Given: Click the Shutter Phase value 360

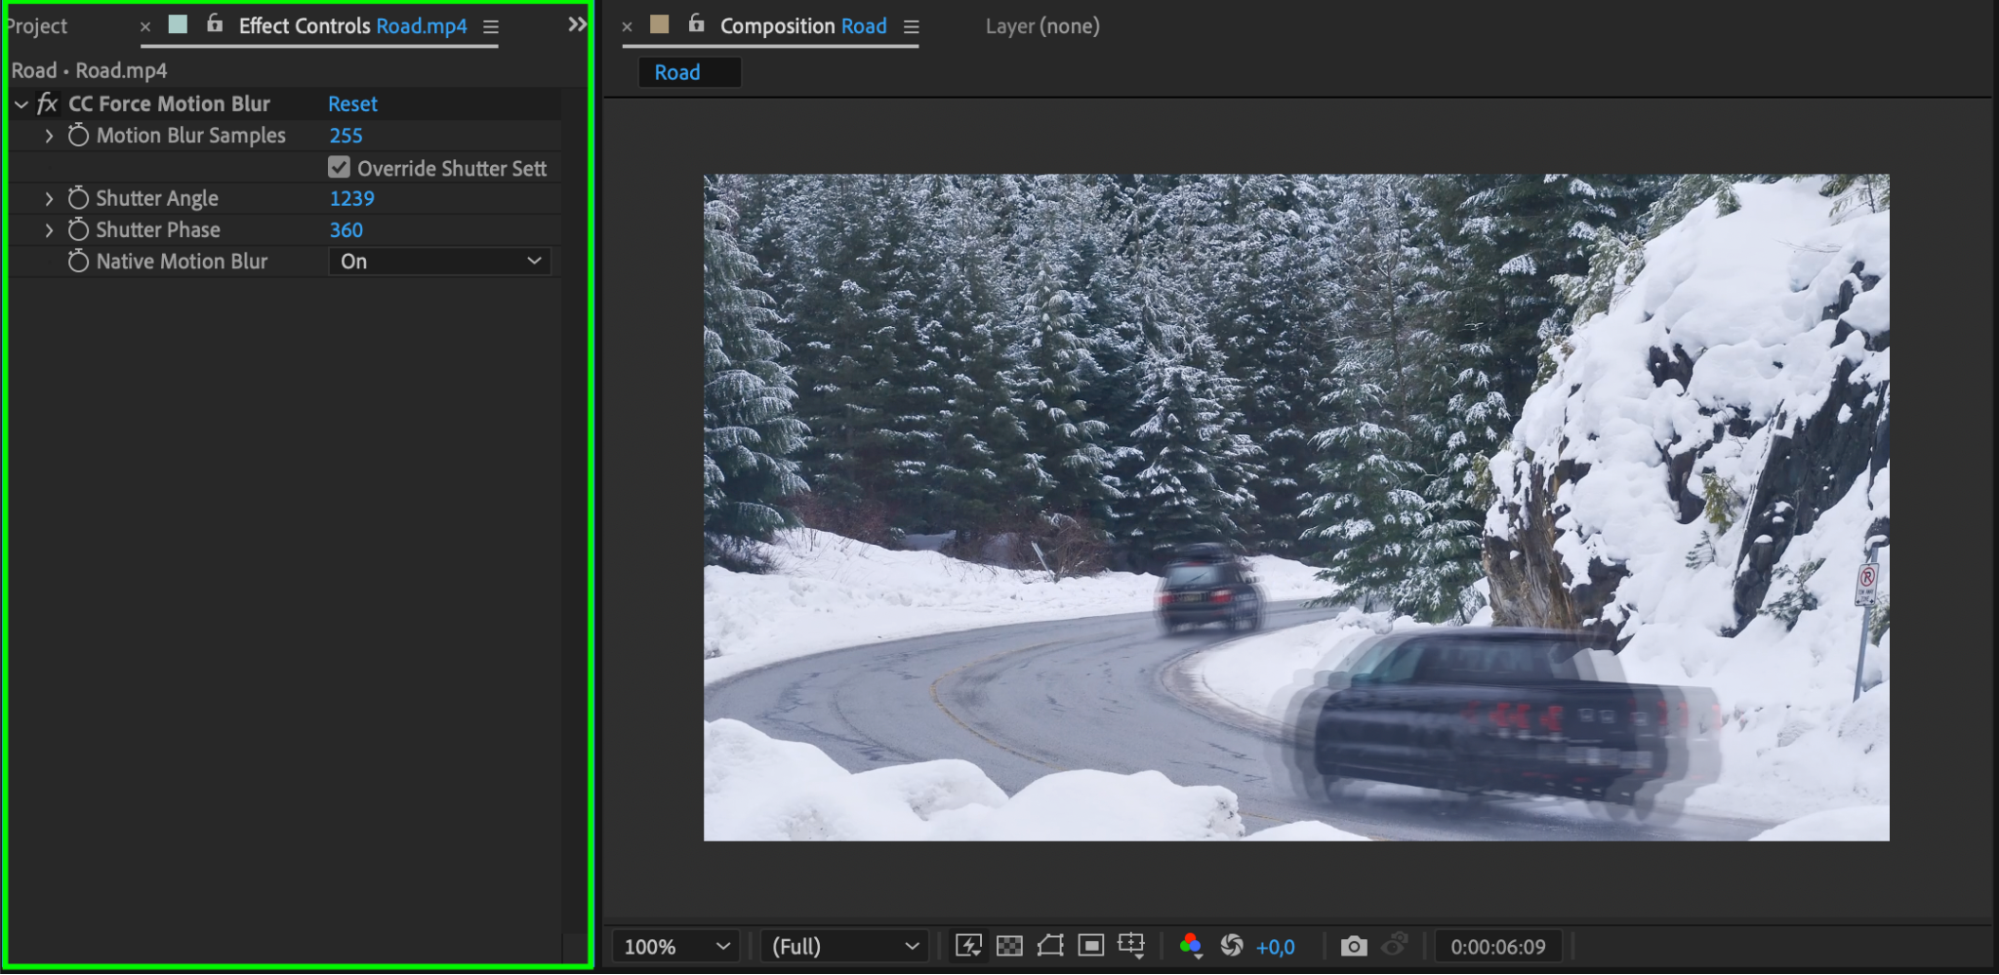Looking at the screenshot, I should tap(346, 230).
